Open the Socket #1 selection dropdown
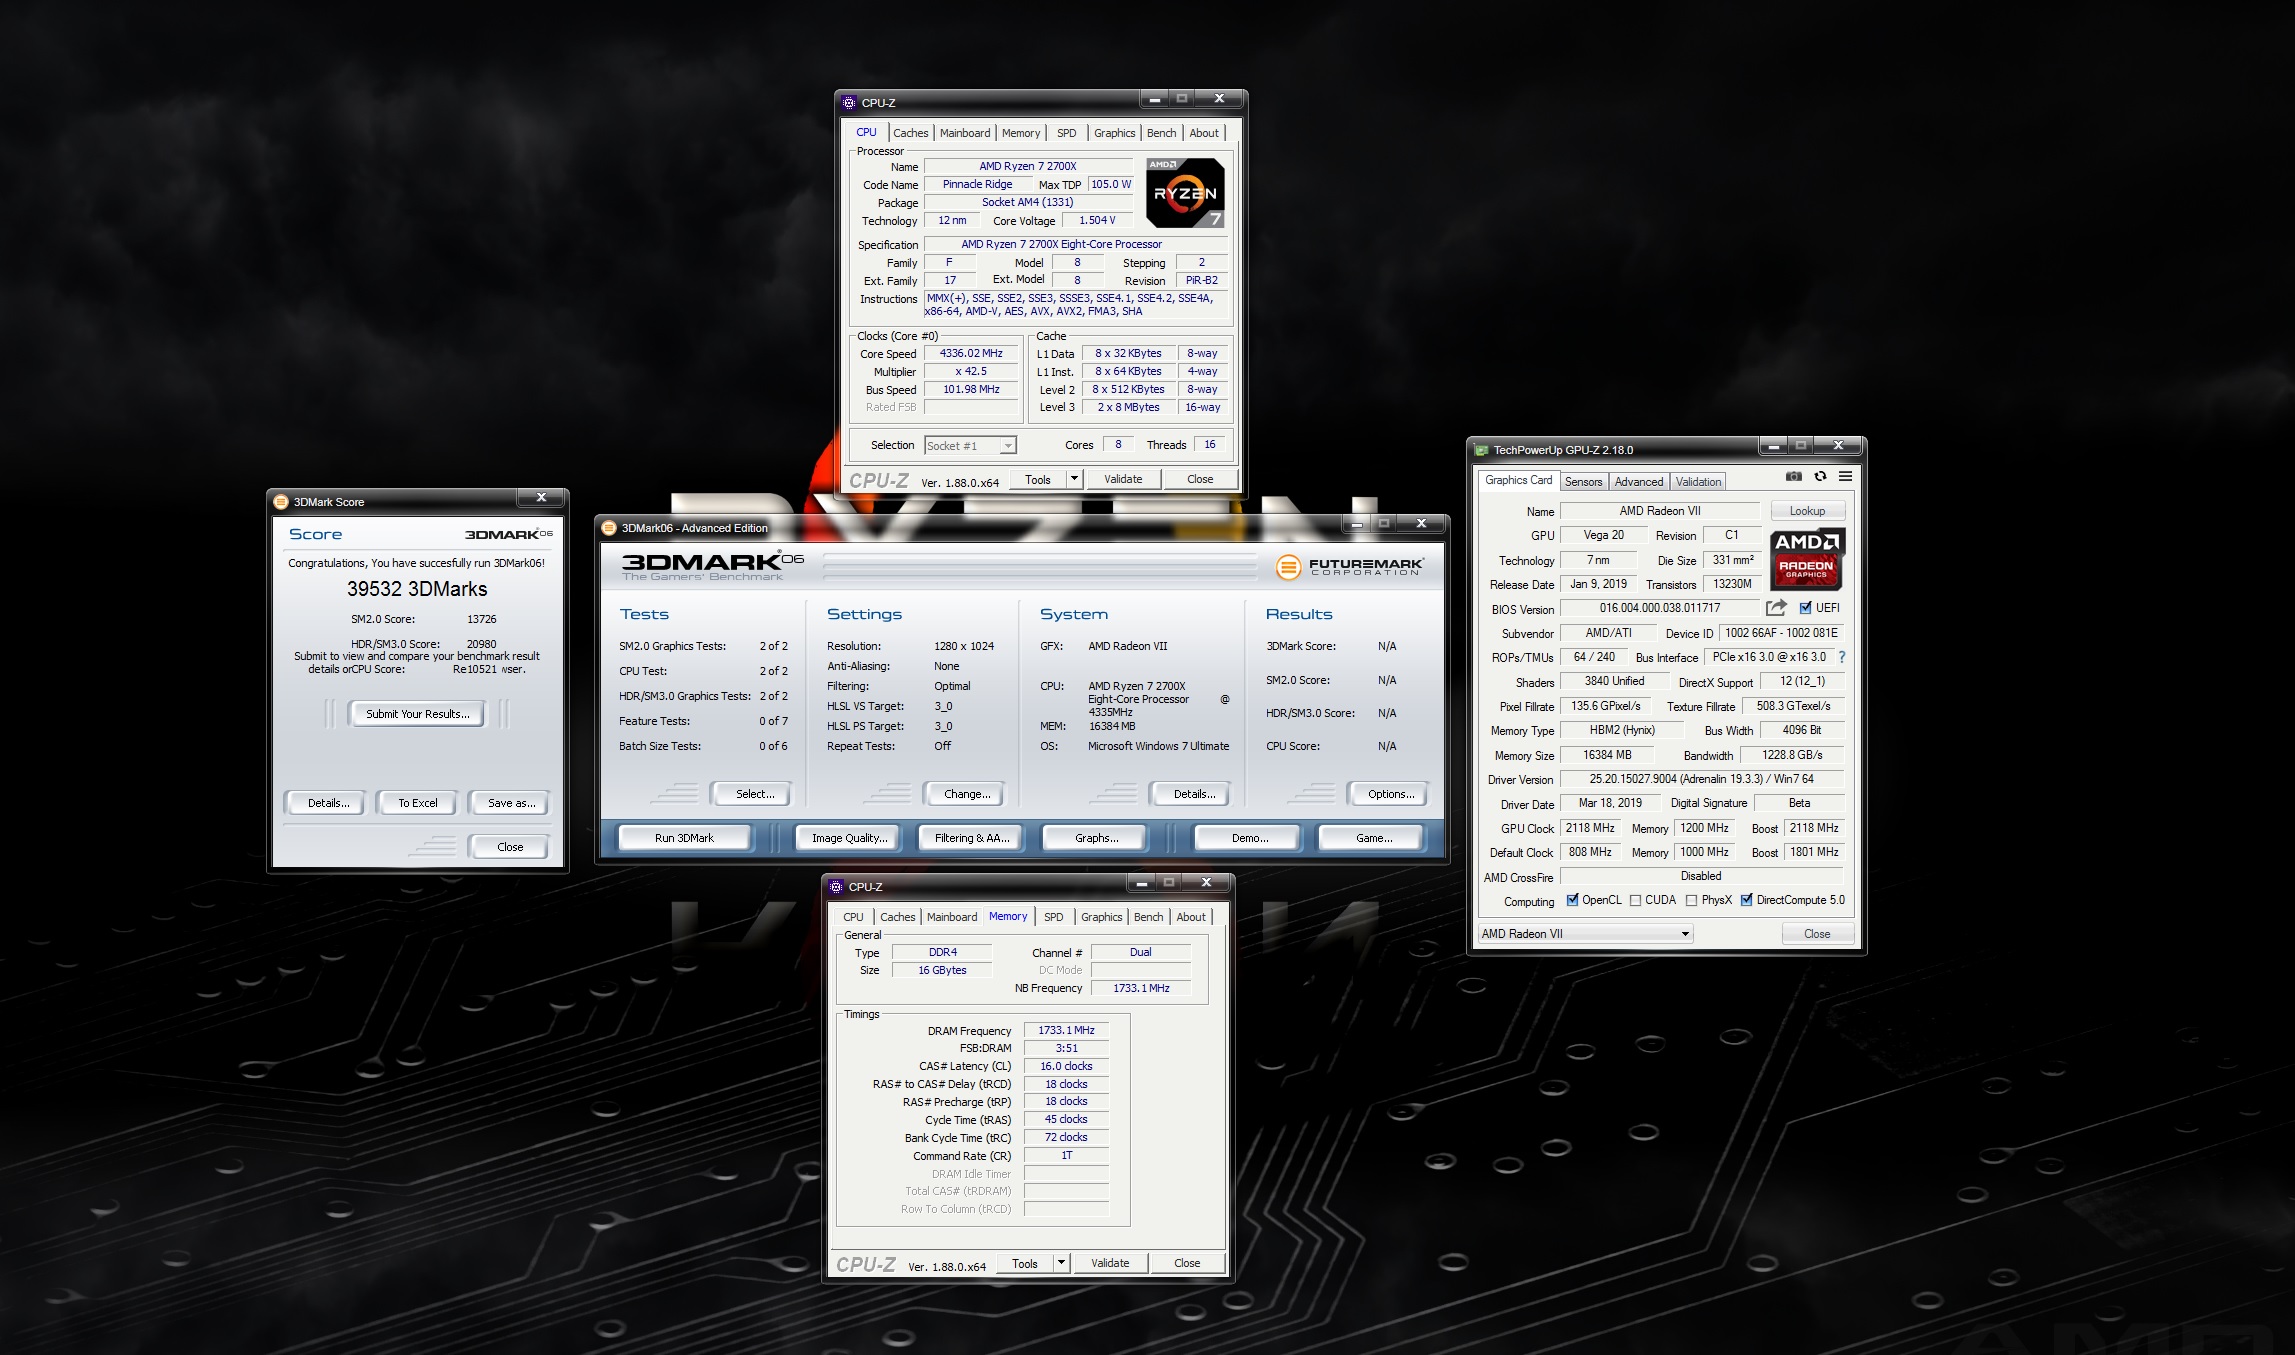 (969, 445)
